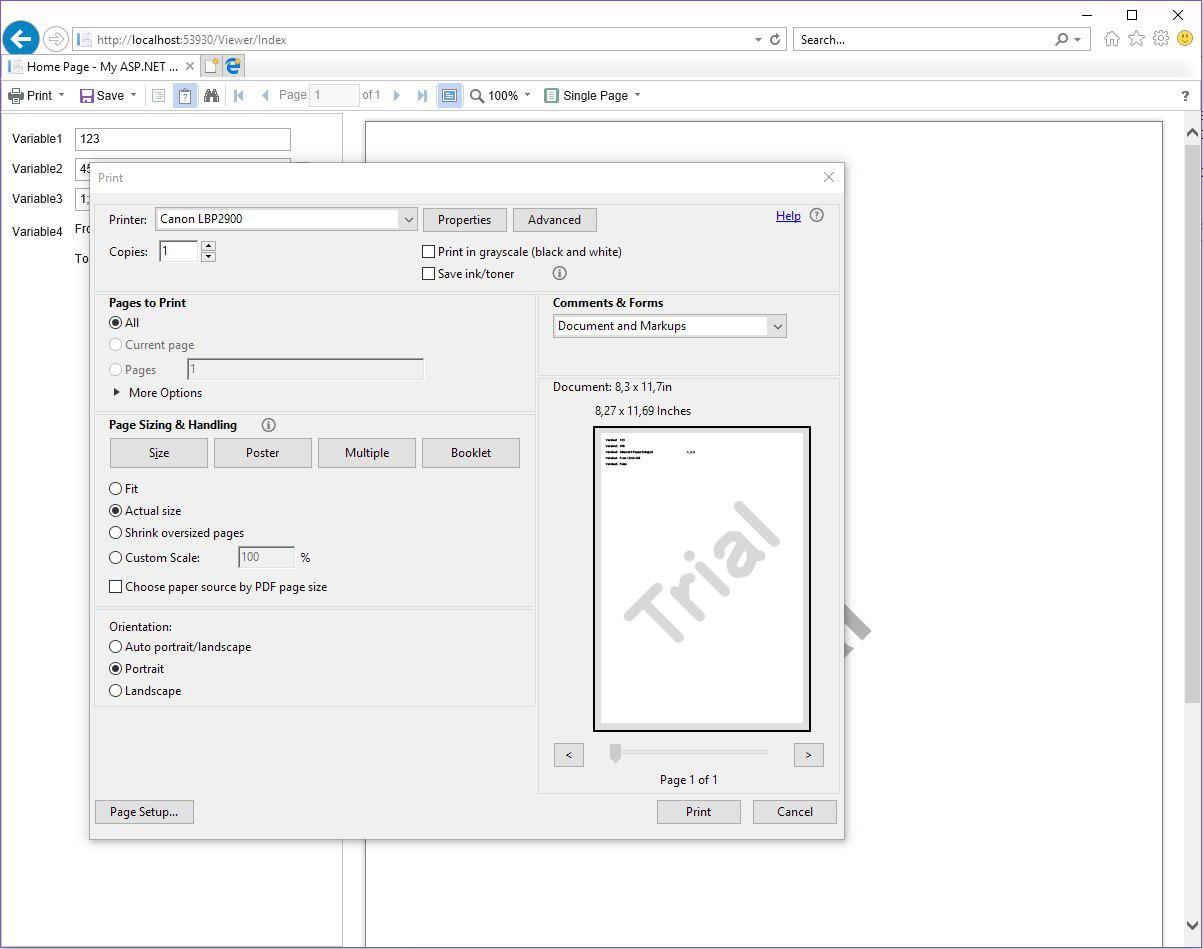Open Comments & Forms dropdown Document and Markups

click(x=670, y=326)
